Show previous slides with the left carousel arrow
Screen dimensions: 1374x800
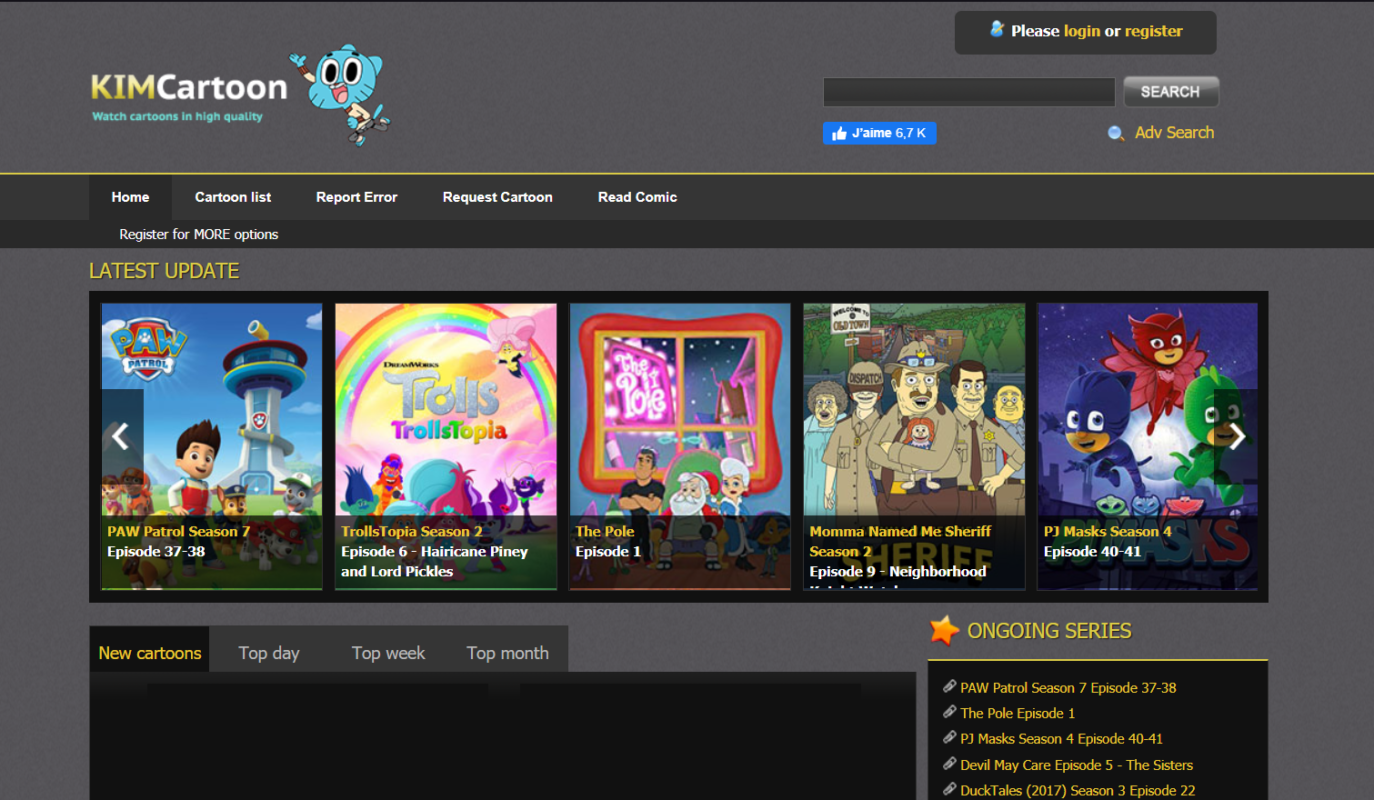tap(122, 437)
